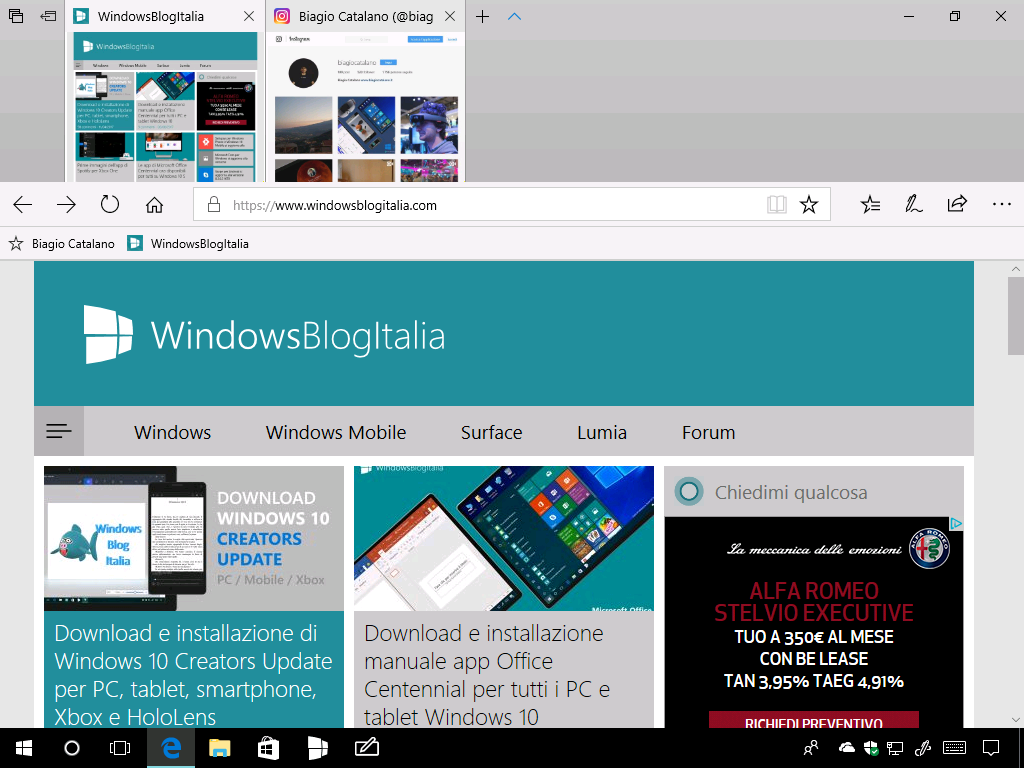Read the Office Centennial app installation article

487,675
